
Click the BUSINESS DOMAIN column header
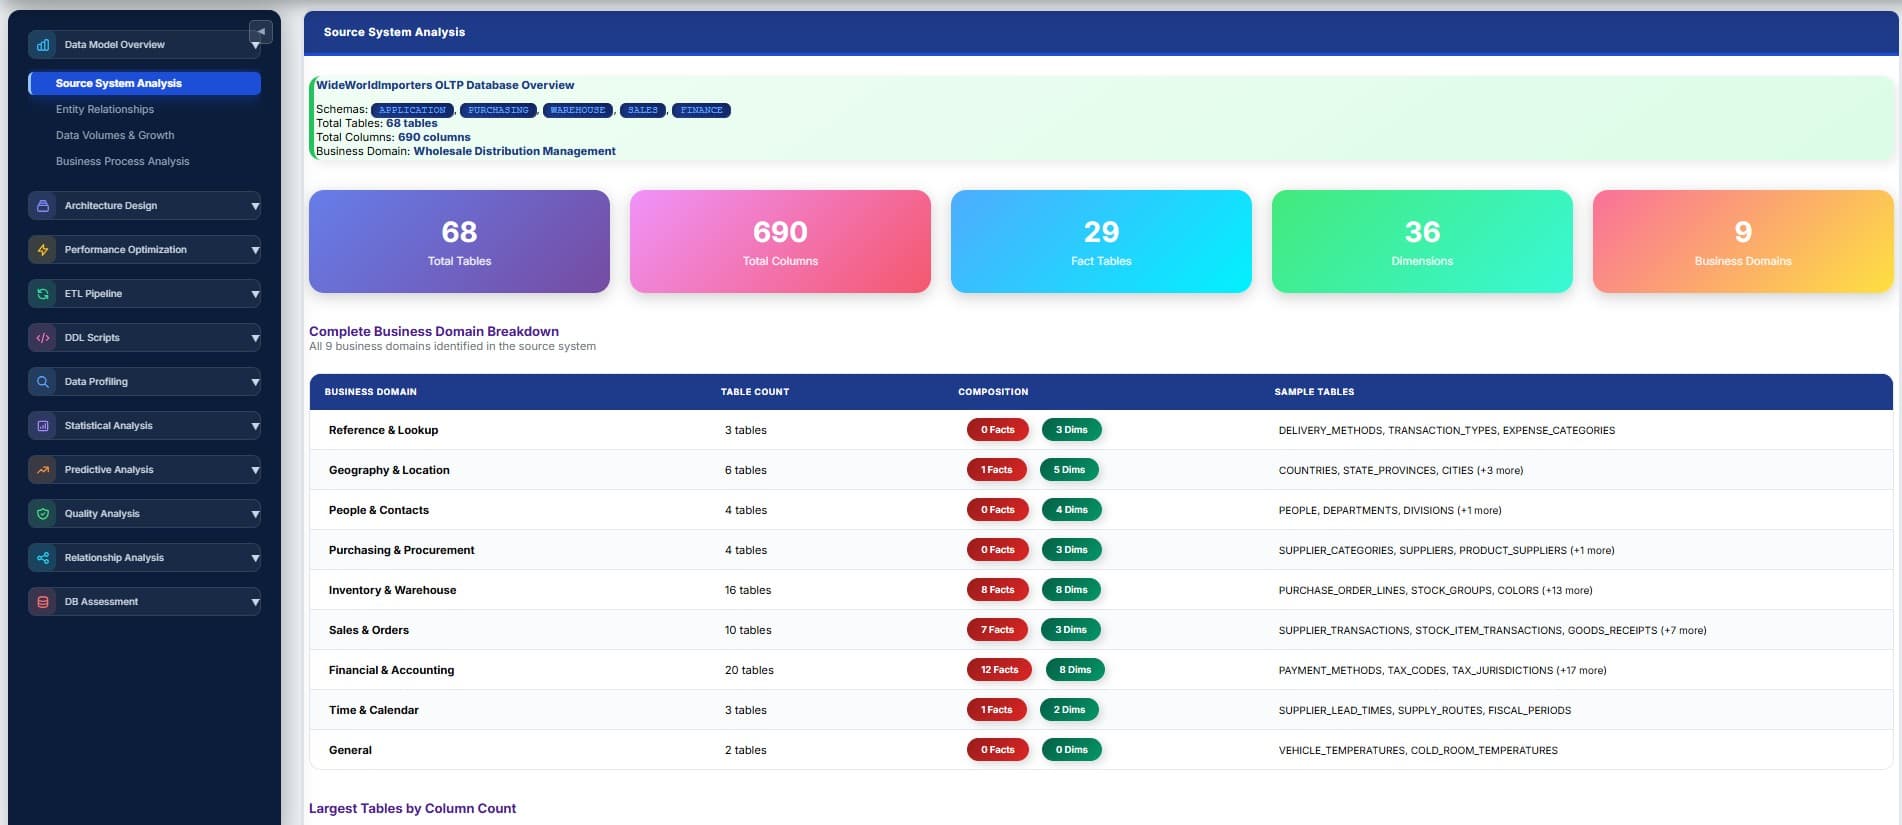pos(370,392)
